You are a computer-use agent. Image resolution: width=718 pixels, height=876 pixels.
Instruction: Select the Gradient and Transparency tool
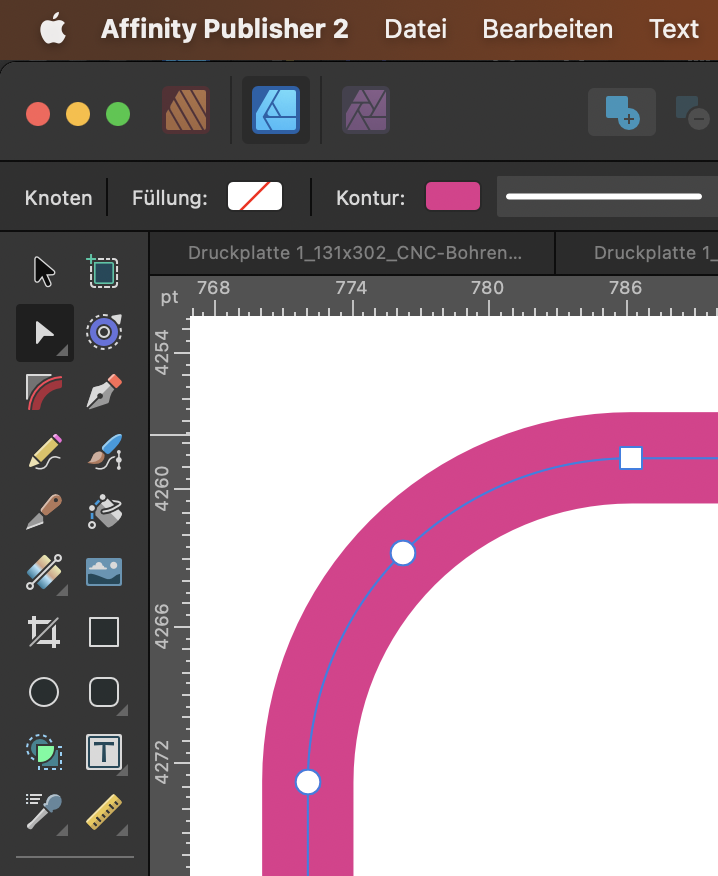[44, 572]
